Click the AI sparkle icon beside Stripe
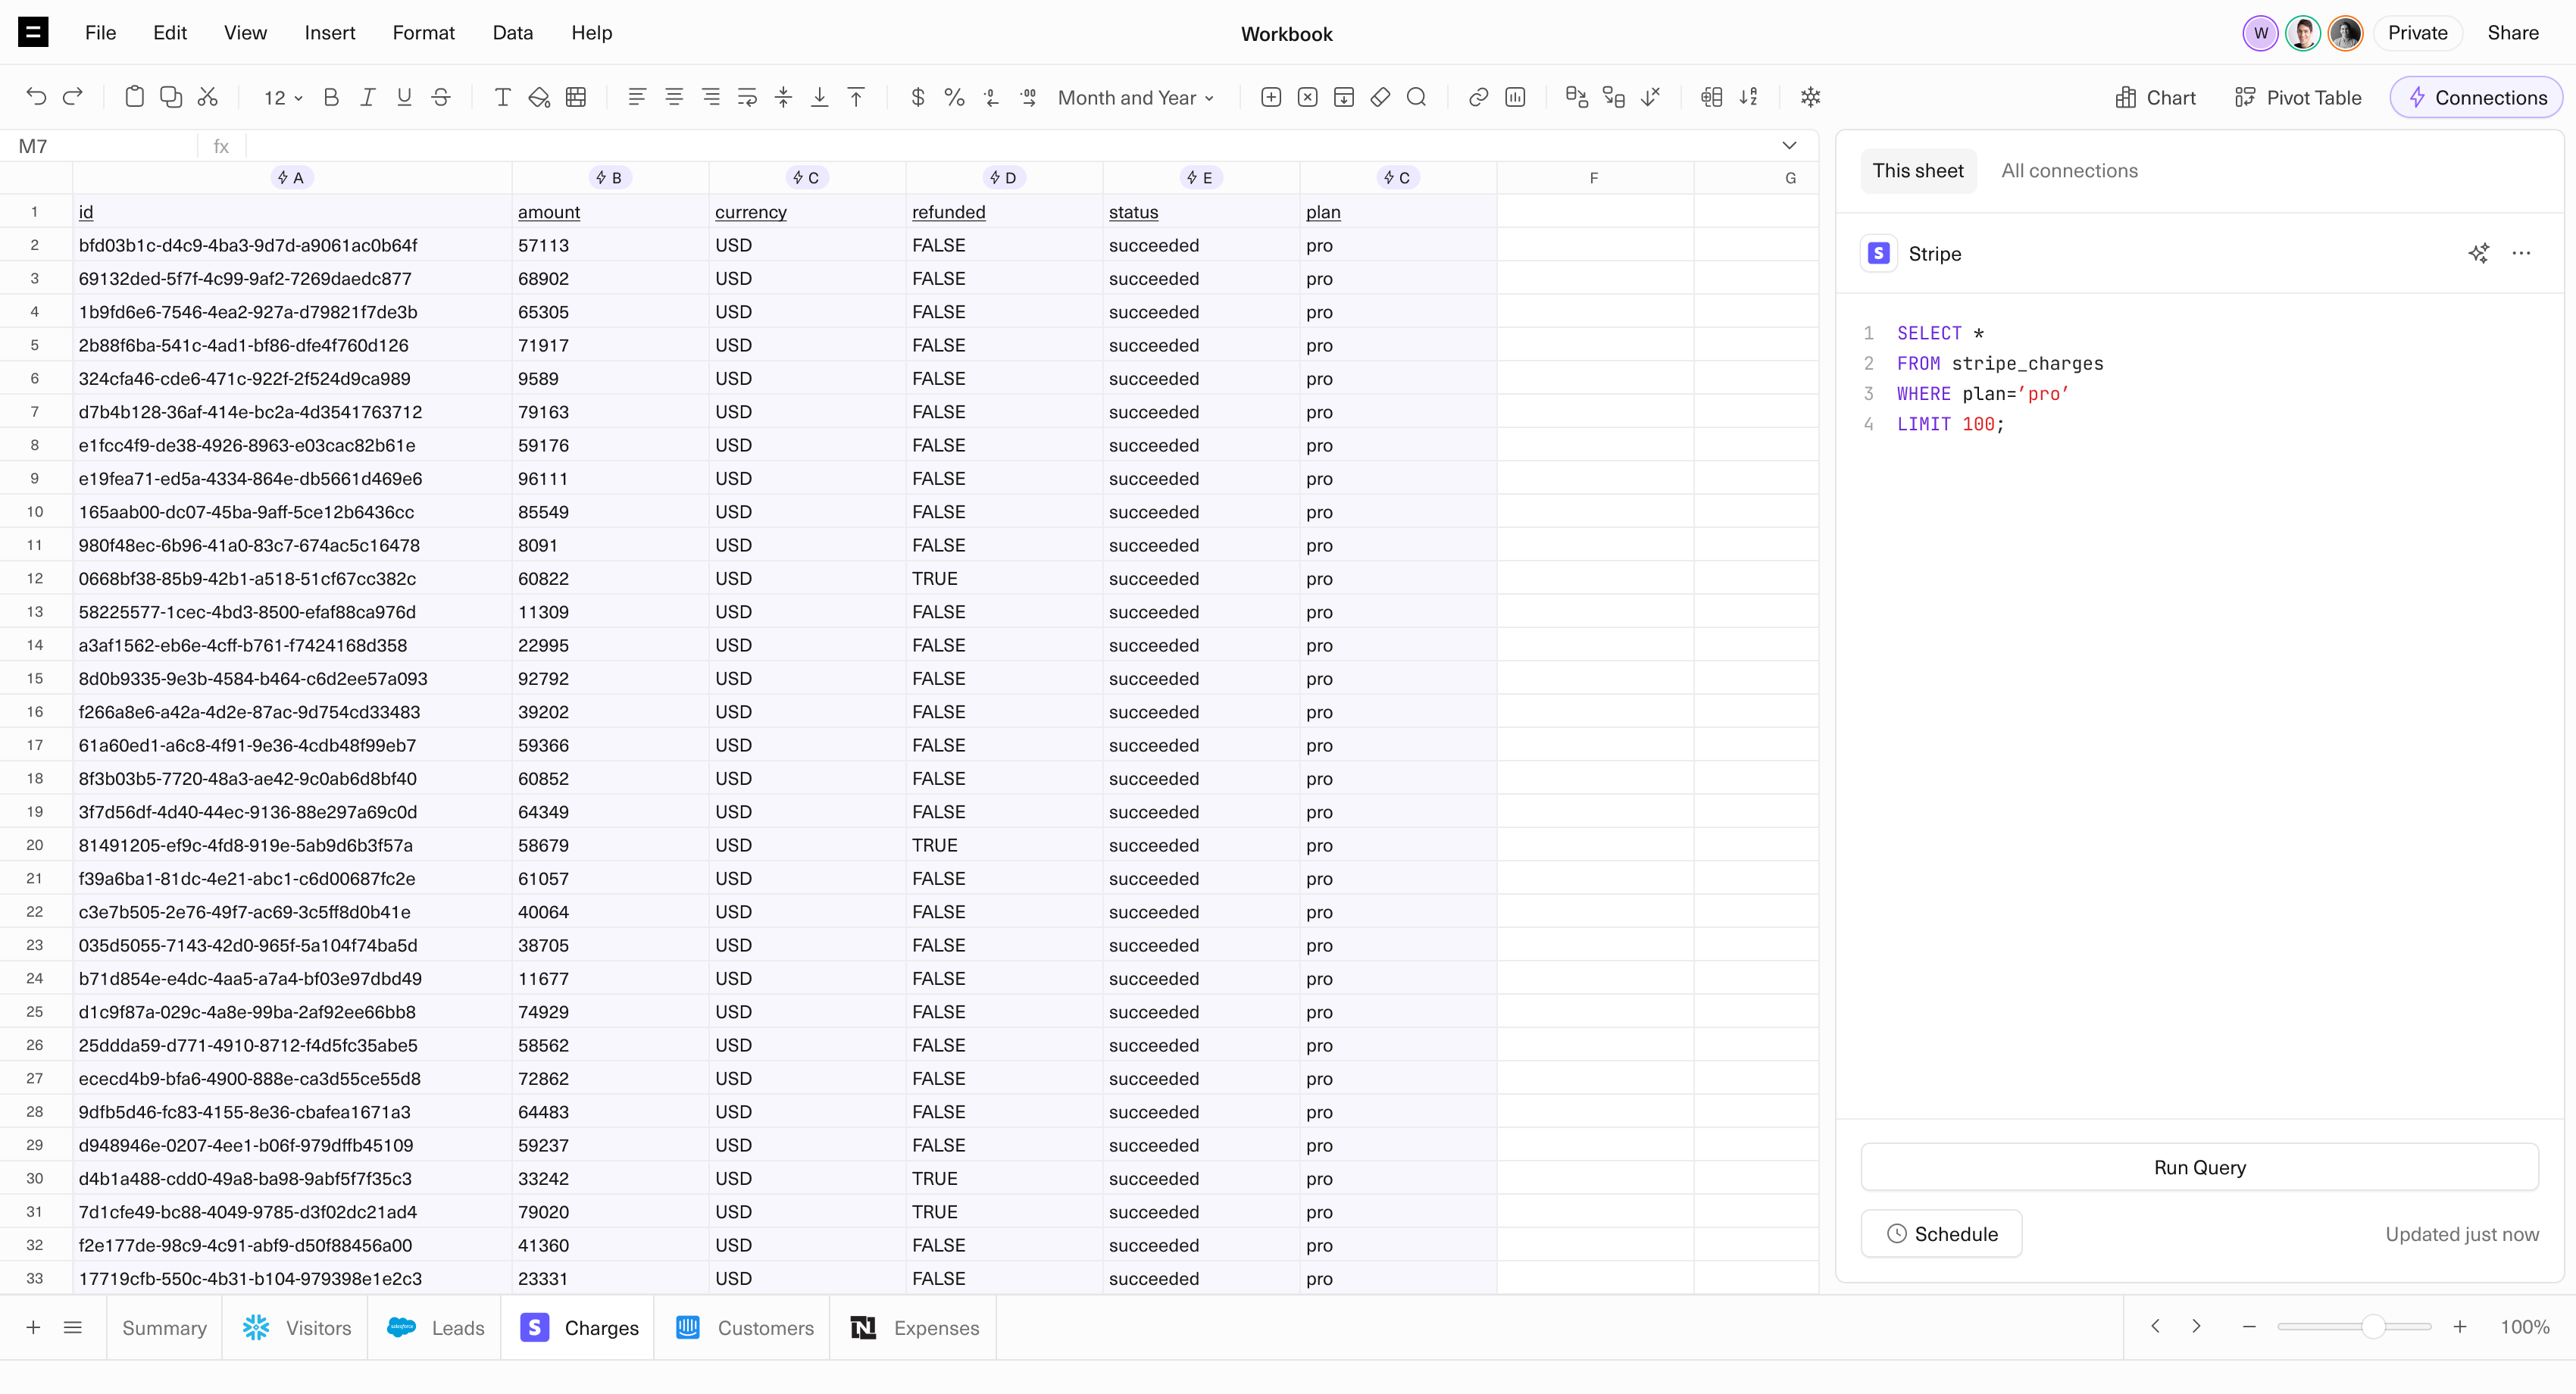 tap(2478, 253)
